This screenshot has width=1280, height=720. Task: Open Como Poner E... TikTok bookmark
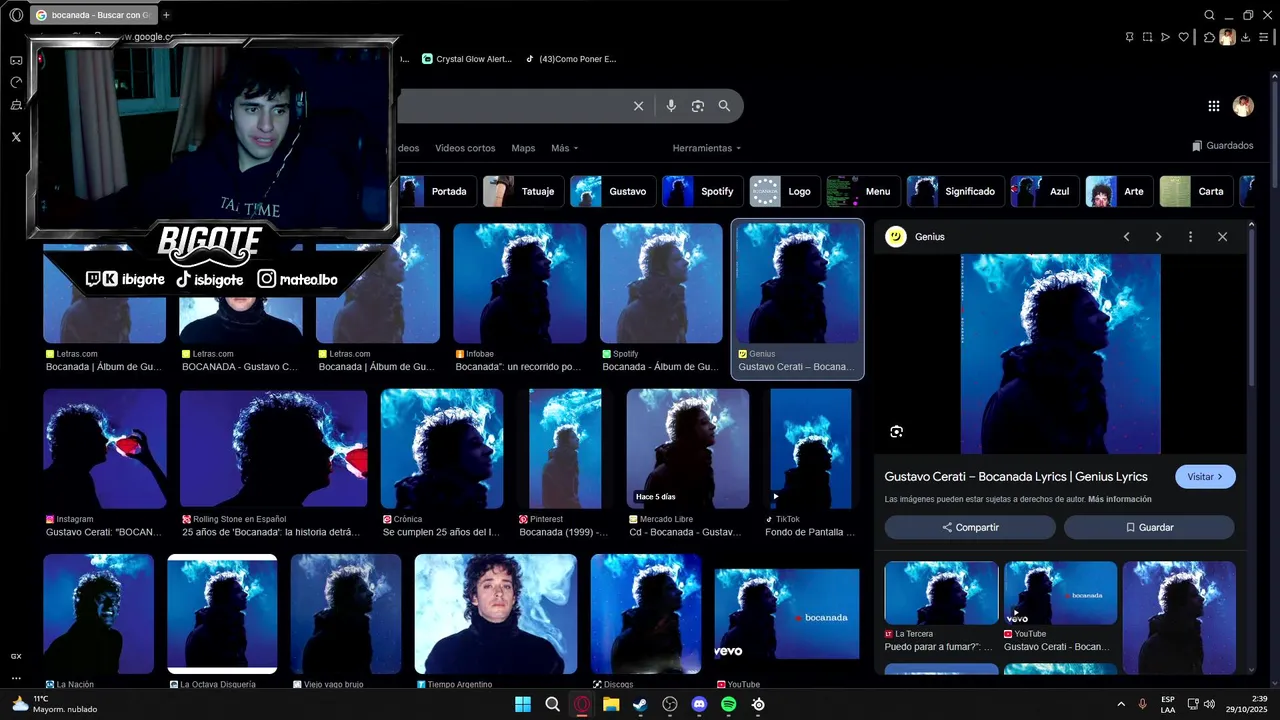pos(571,59)
